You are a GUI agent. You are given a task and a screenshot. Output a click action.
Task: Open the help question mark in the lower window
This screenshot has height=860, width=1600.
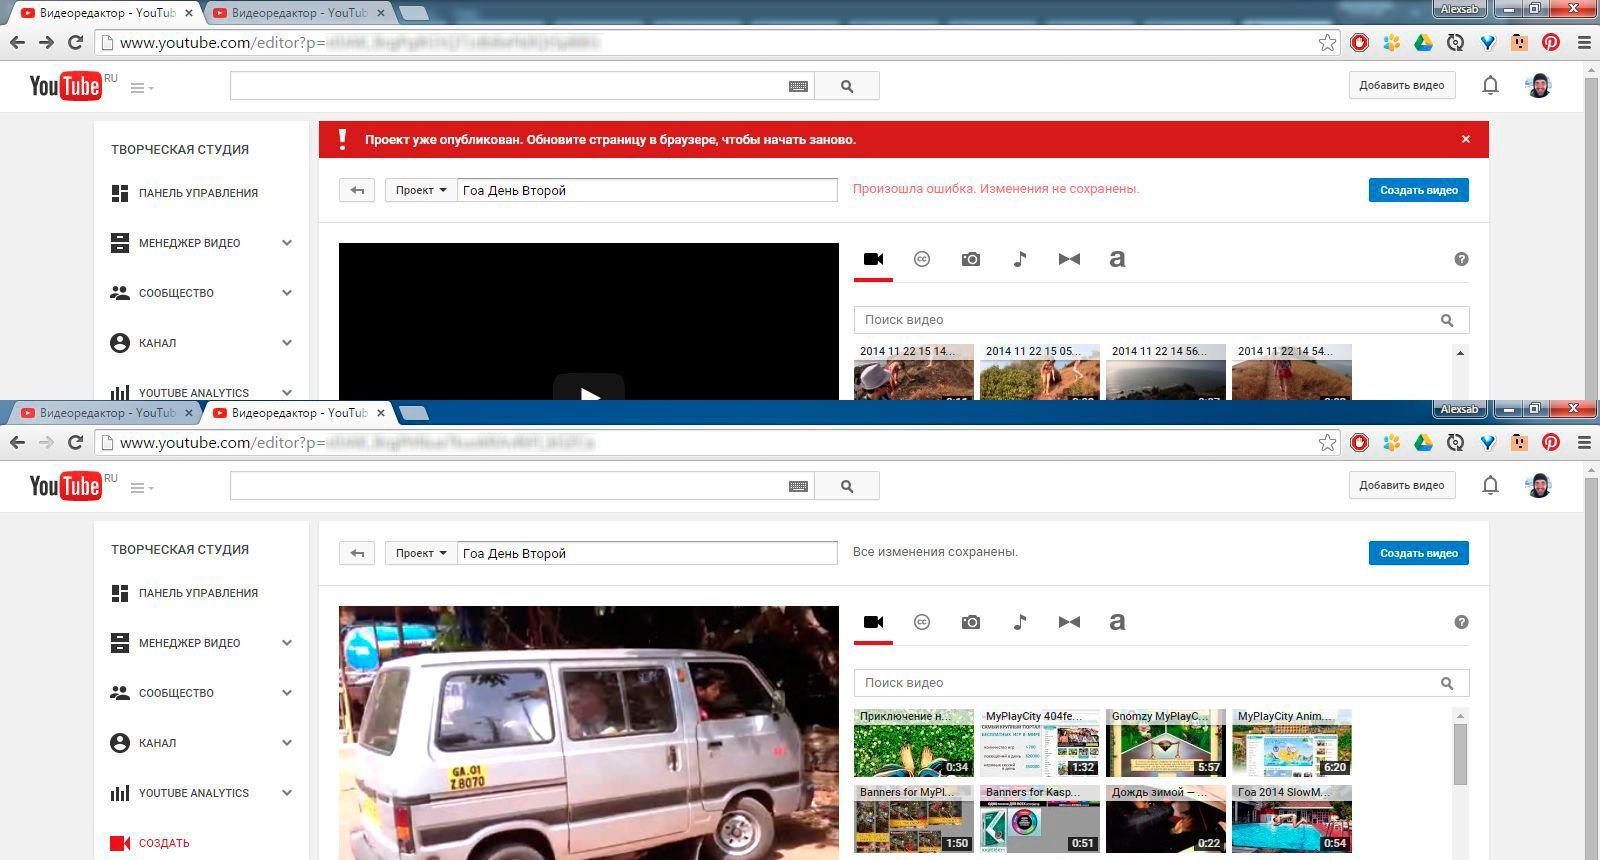pyautogui.click(x=1461, y=622)
